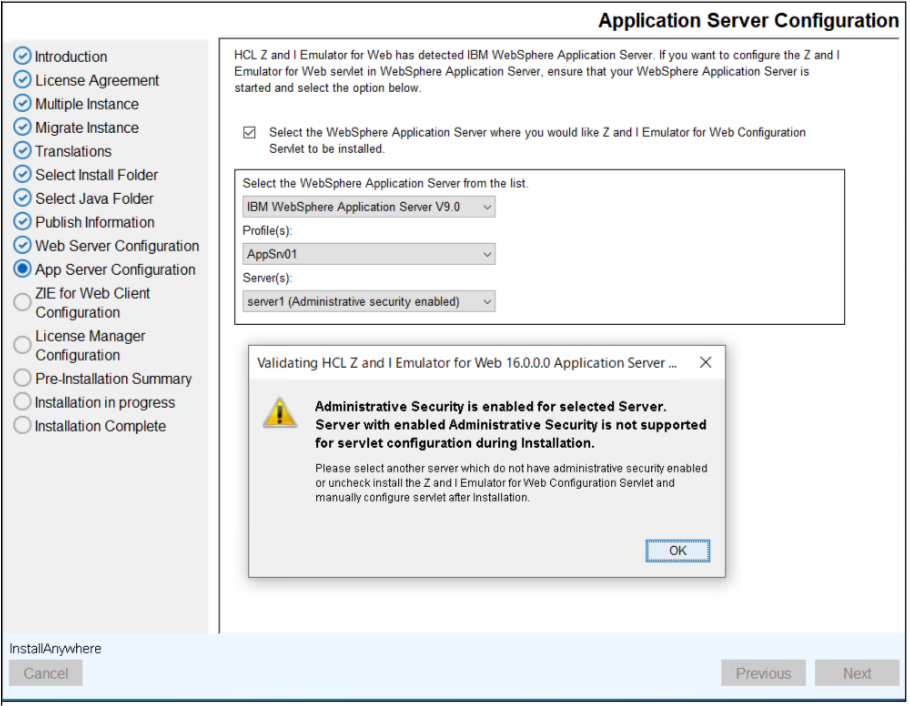Click the yellow warning triangle icon

click(280, 413)
